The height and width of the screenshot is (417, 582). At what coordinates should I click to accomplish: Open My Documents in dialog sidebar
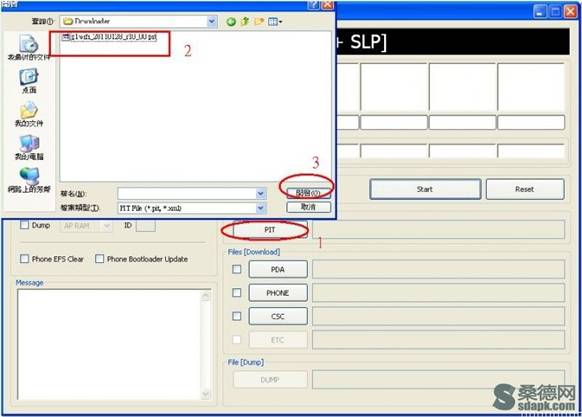click(29, 114)
